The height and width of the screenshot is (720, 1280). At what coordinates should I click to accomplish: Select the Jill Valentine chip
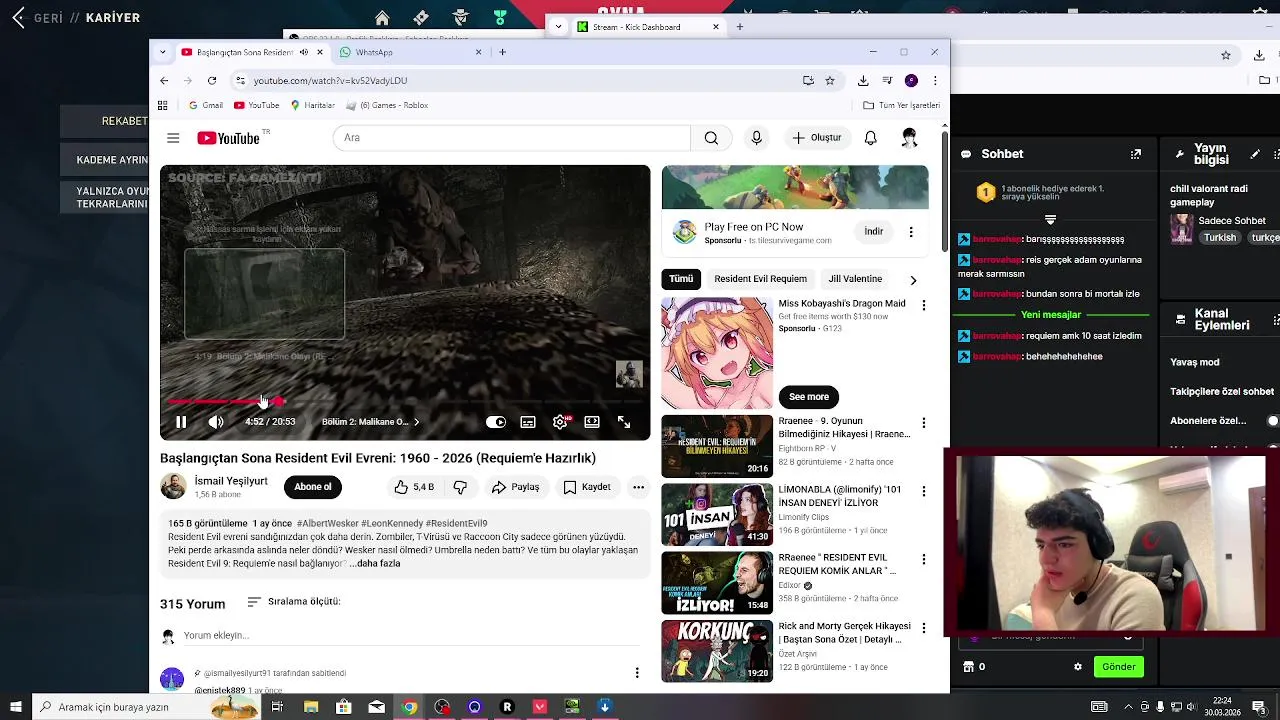(855, 279)
